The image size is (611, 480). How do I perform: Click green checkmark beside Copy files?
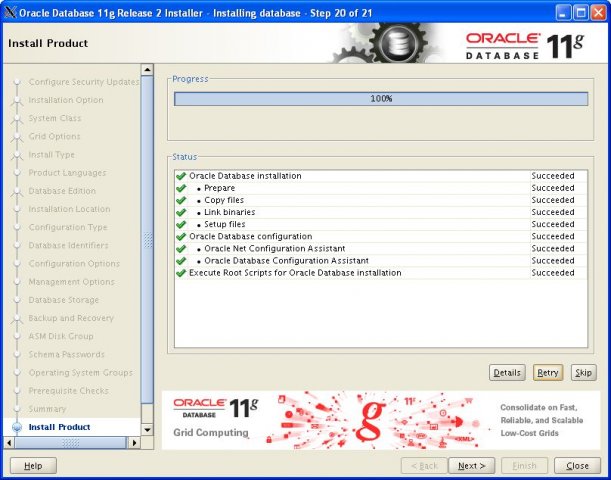tap(181, 200)
